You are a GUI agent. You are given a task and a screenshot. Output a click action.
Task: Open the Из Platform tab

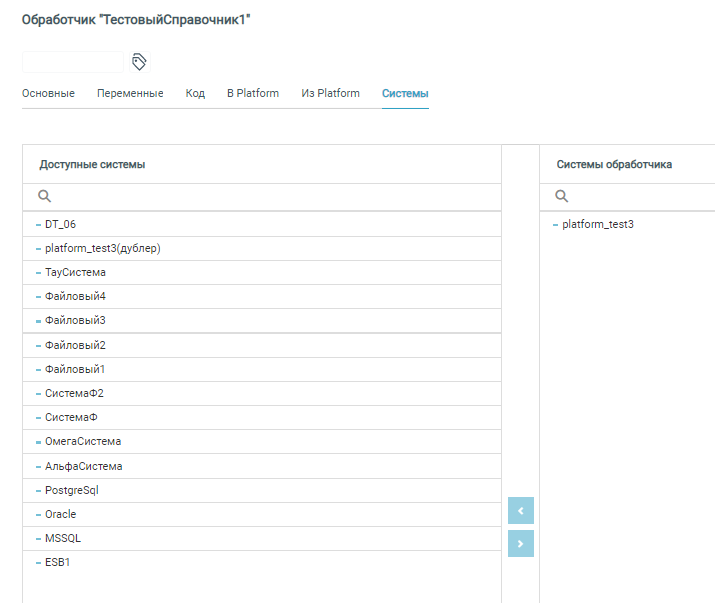point(330,94)
